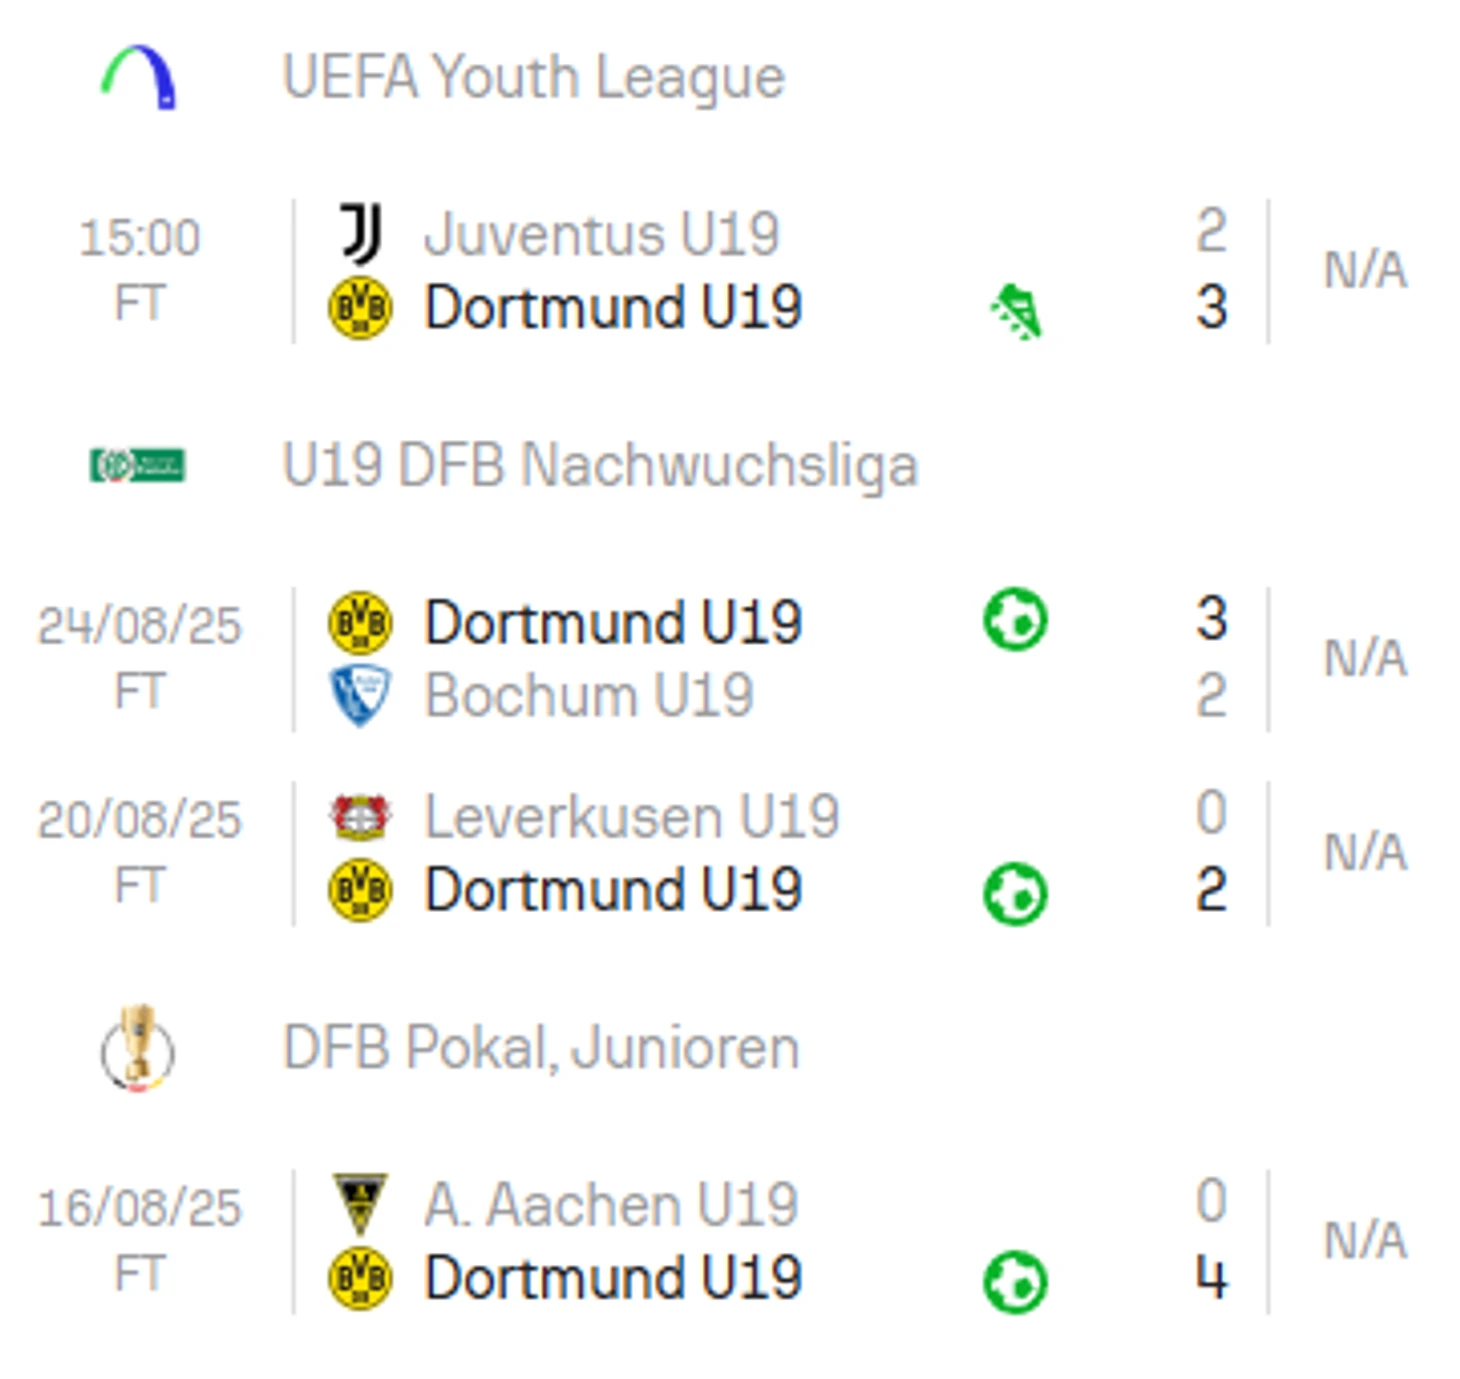
Task: Open the U19 DFB Nachwuchsliga competition page
Action: [x=600, y=466]
